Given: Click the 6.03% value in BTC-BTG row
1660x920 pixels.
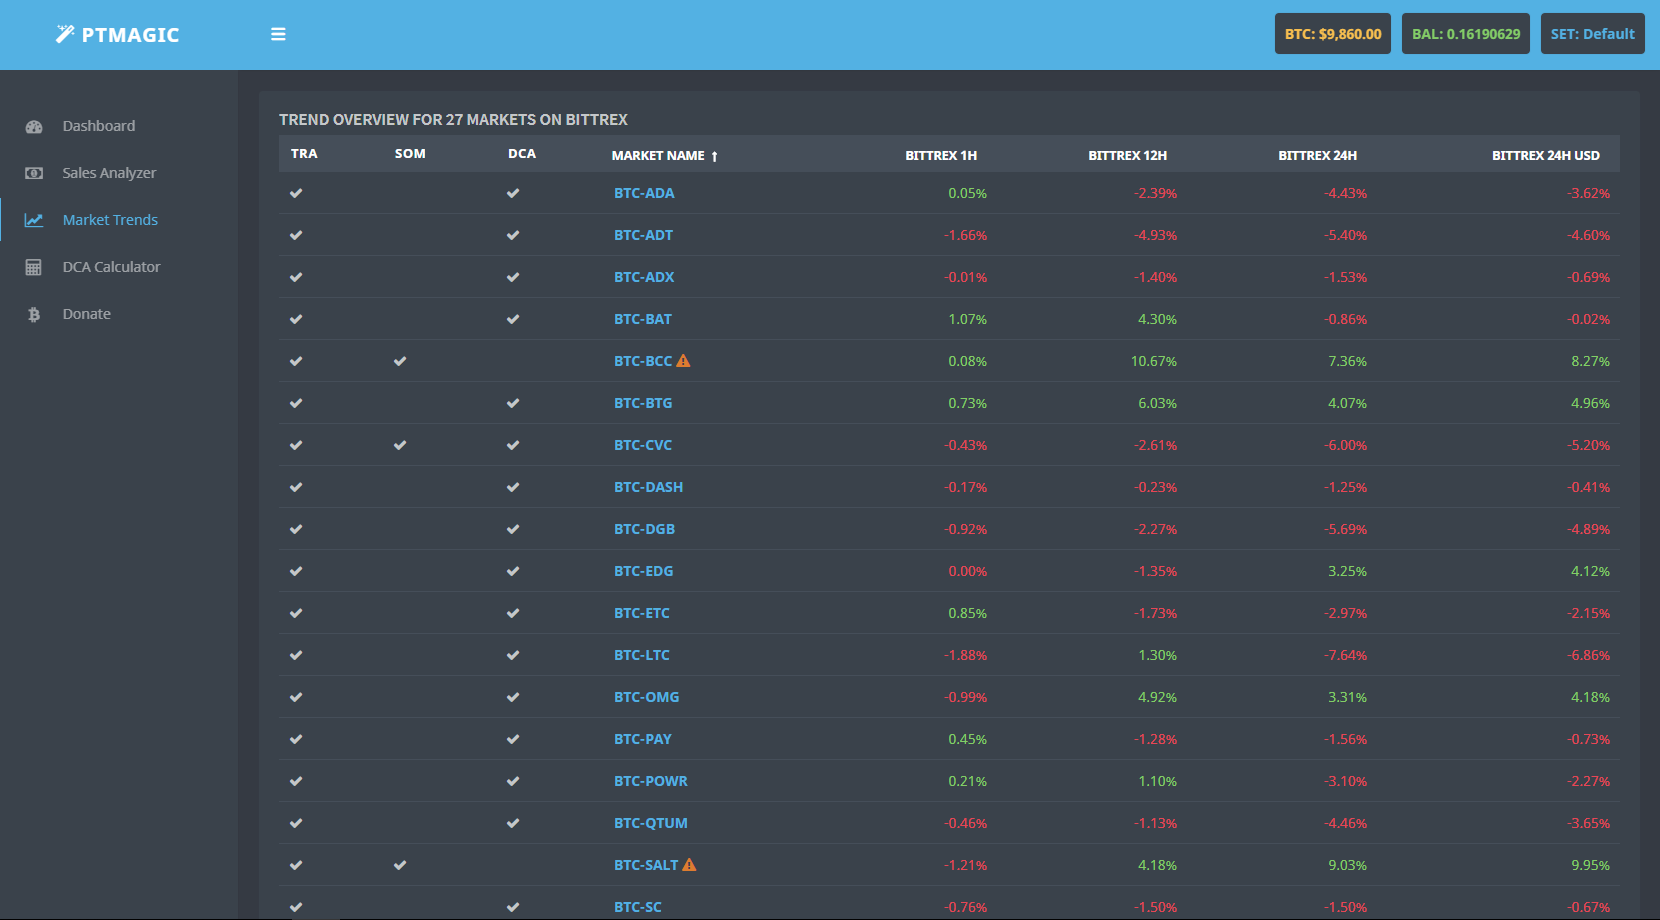Looking at the screenshot, I should point(1157,403).
